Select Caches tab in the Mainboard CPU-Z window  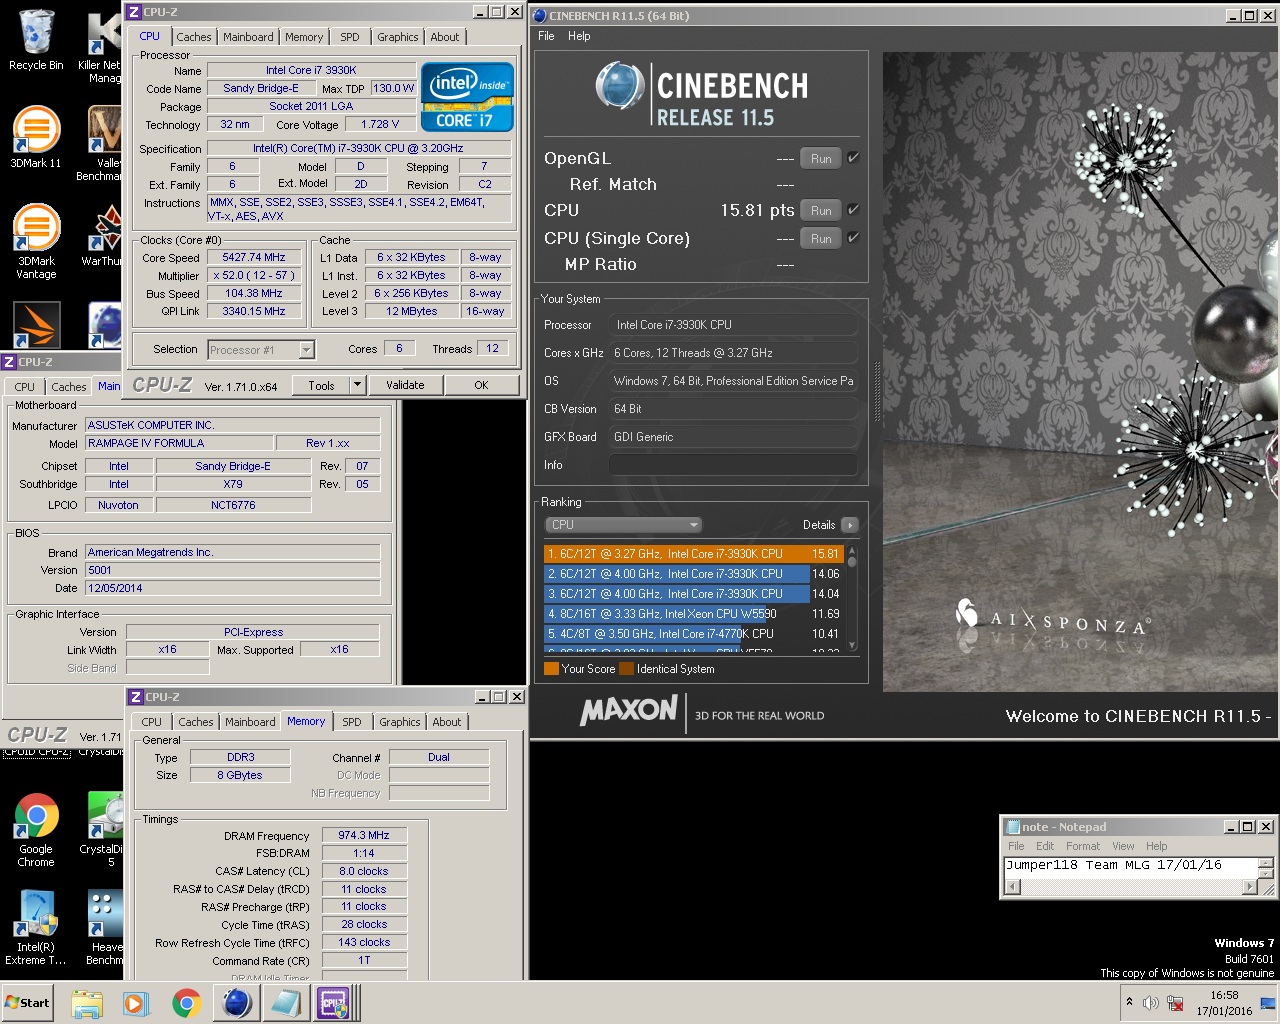(69, 387)
